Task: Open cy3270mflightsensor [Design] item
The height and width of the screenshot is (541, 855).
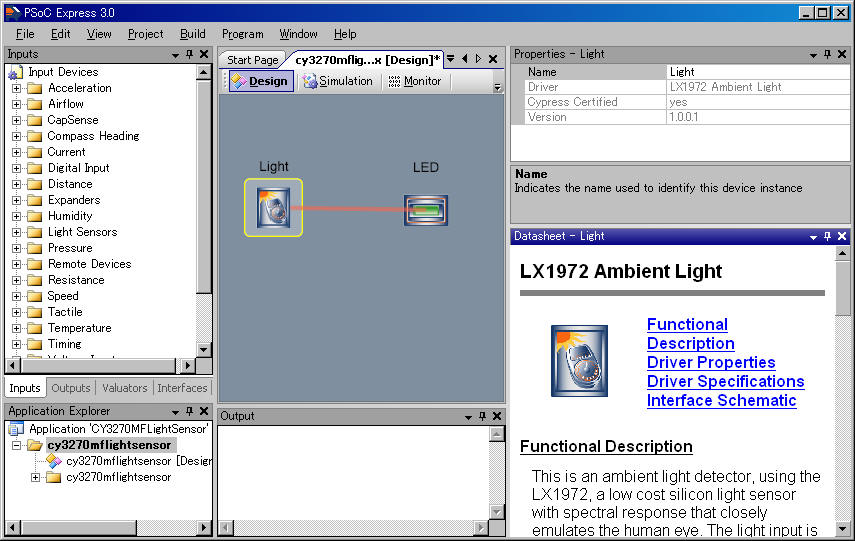Action: point(139,461)
